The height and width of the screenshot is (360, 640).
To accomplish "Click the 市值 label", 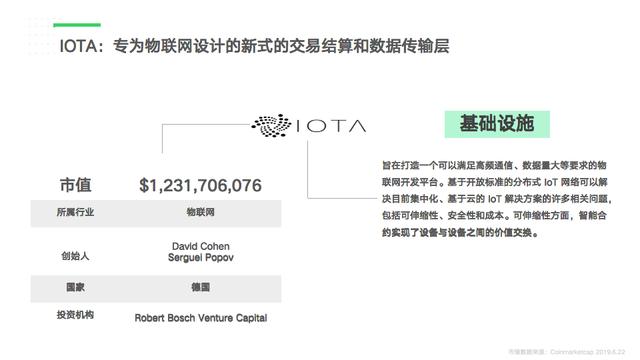I will 76,185.
